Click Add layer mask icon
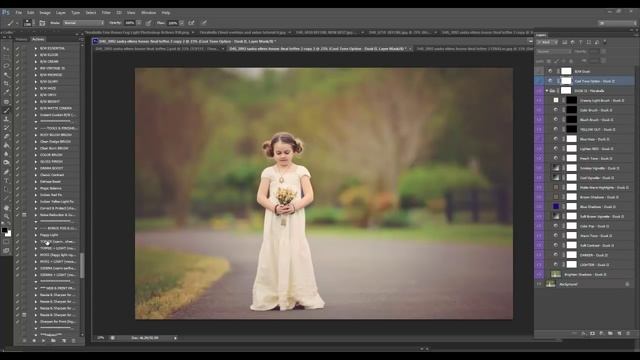 (592, 333)
